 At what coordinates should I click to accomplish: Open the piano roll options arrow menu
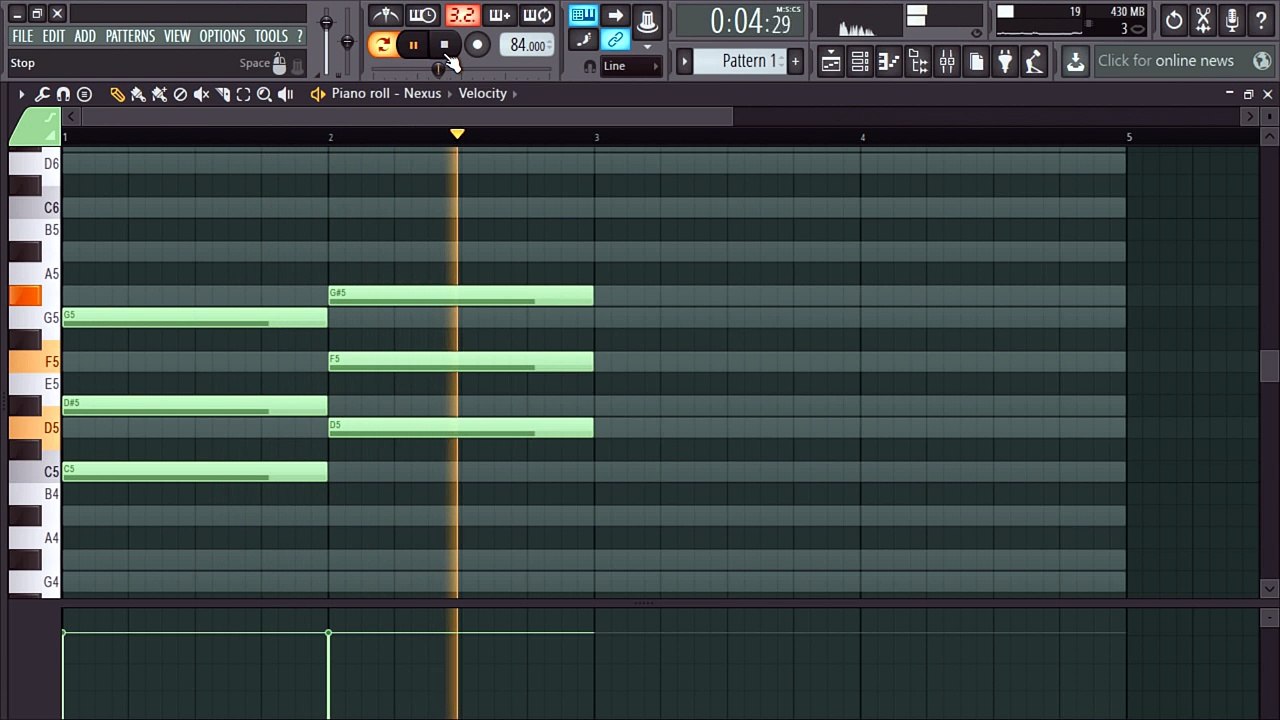[21, 94]
